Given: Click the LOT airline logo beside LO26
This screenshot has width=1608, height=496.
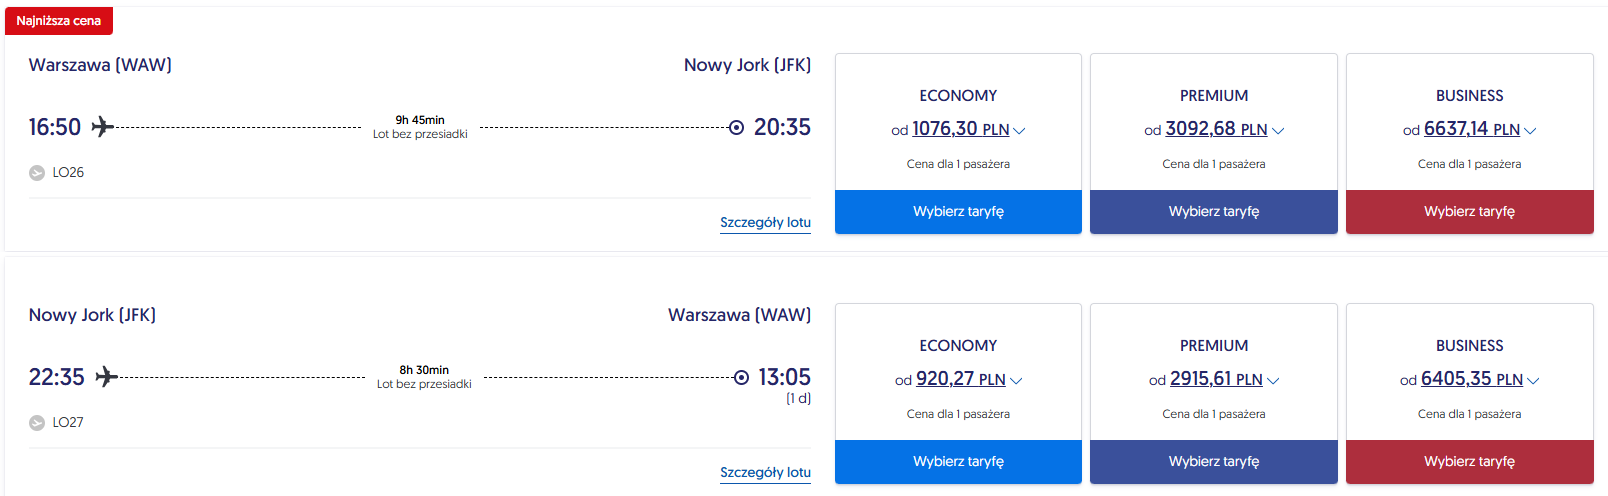Looking at the screenshot, I should [x=37, y=173].
